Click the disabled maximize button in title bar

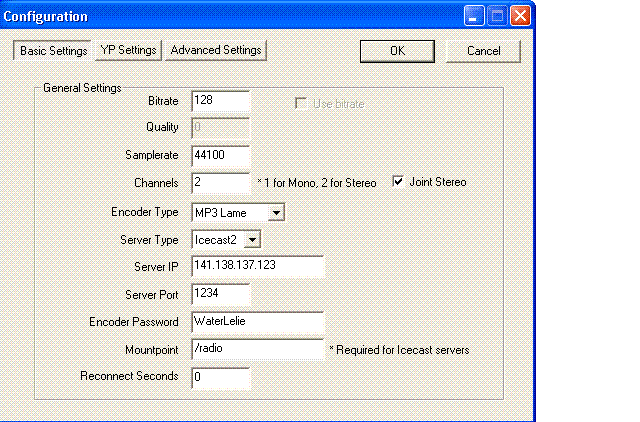[x=497, y=16]
